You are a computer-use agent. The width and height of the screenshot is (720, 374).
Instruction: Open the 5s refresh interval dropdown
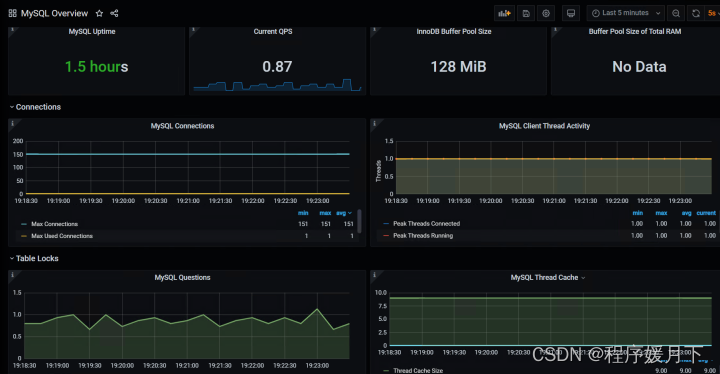713,13
